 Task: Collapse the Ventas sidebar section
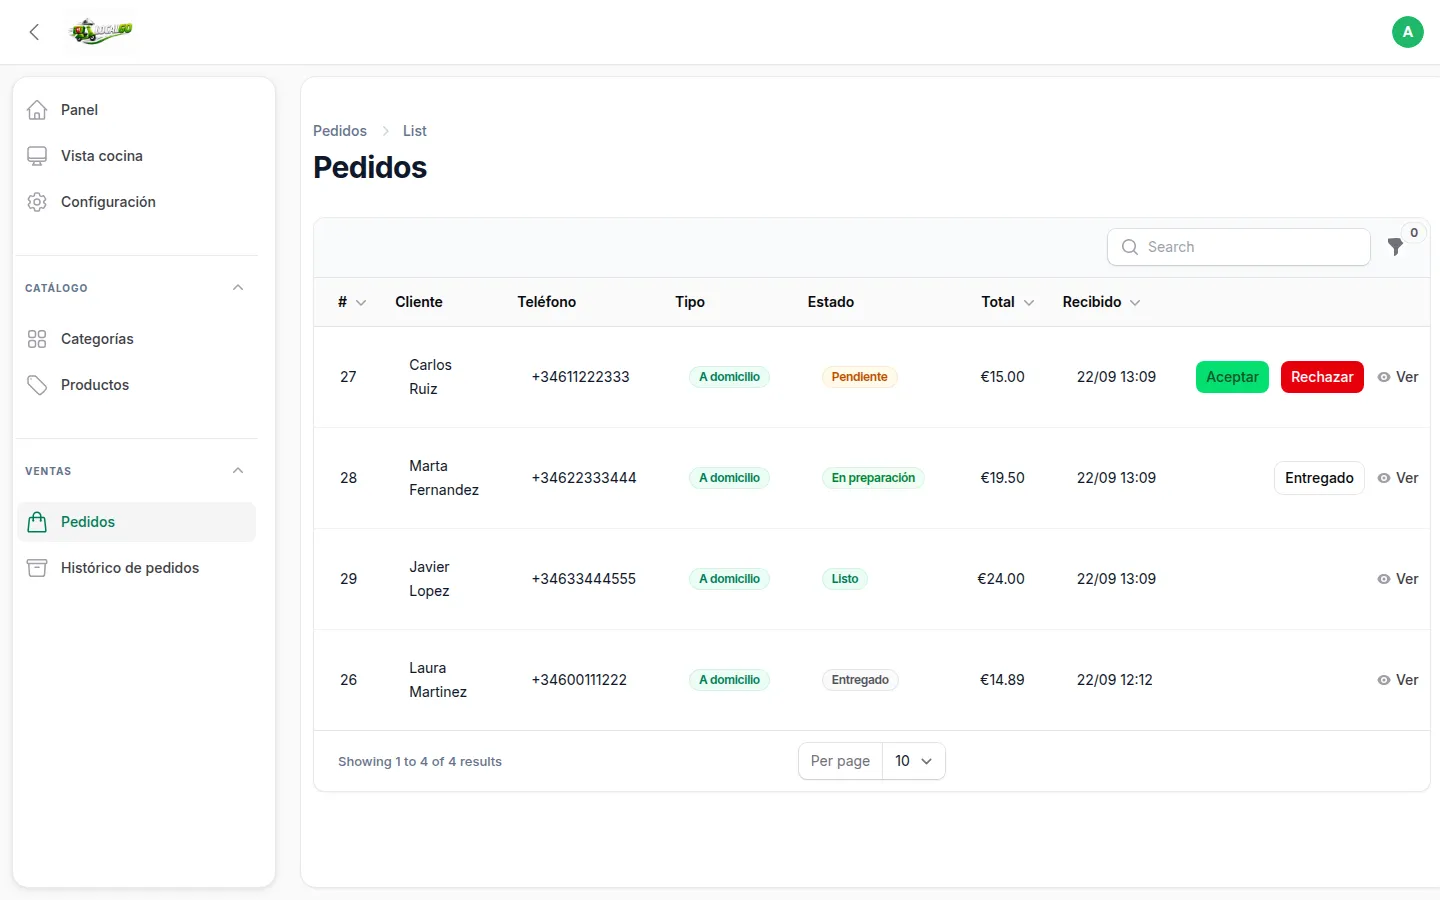click(238, 471)
